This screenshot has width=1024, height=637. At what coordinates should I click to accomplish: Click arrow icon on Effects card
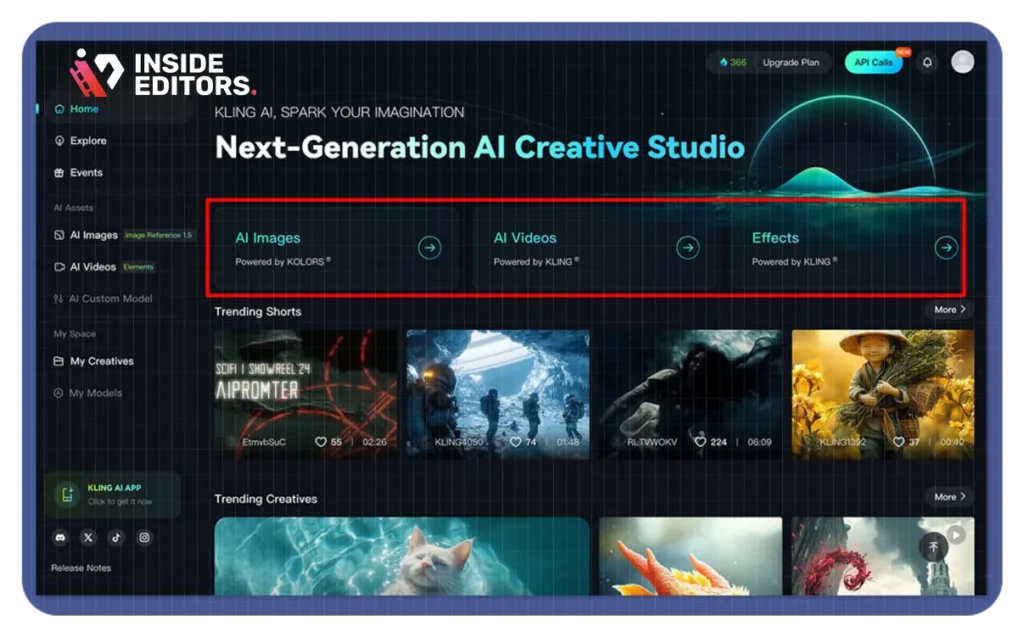point(946,248)
